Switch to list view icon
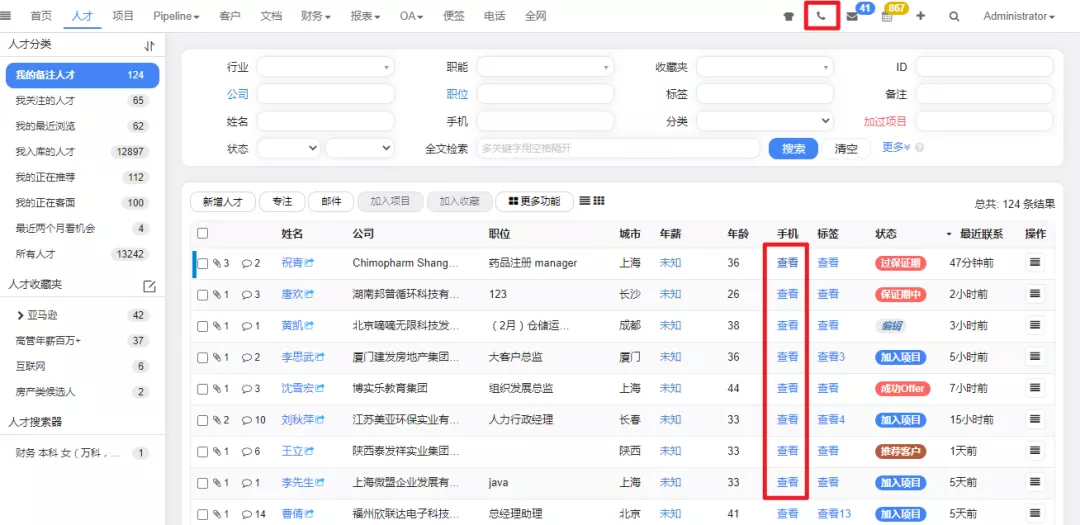 pyautogui.click(x=585, y=200)
